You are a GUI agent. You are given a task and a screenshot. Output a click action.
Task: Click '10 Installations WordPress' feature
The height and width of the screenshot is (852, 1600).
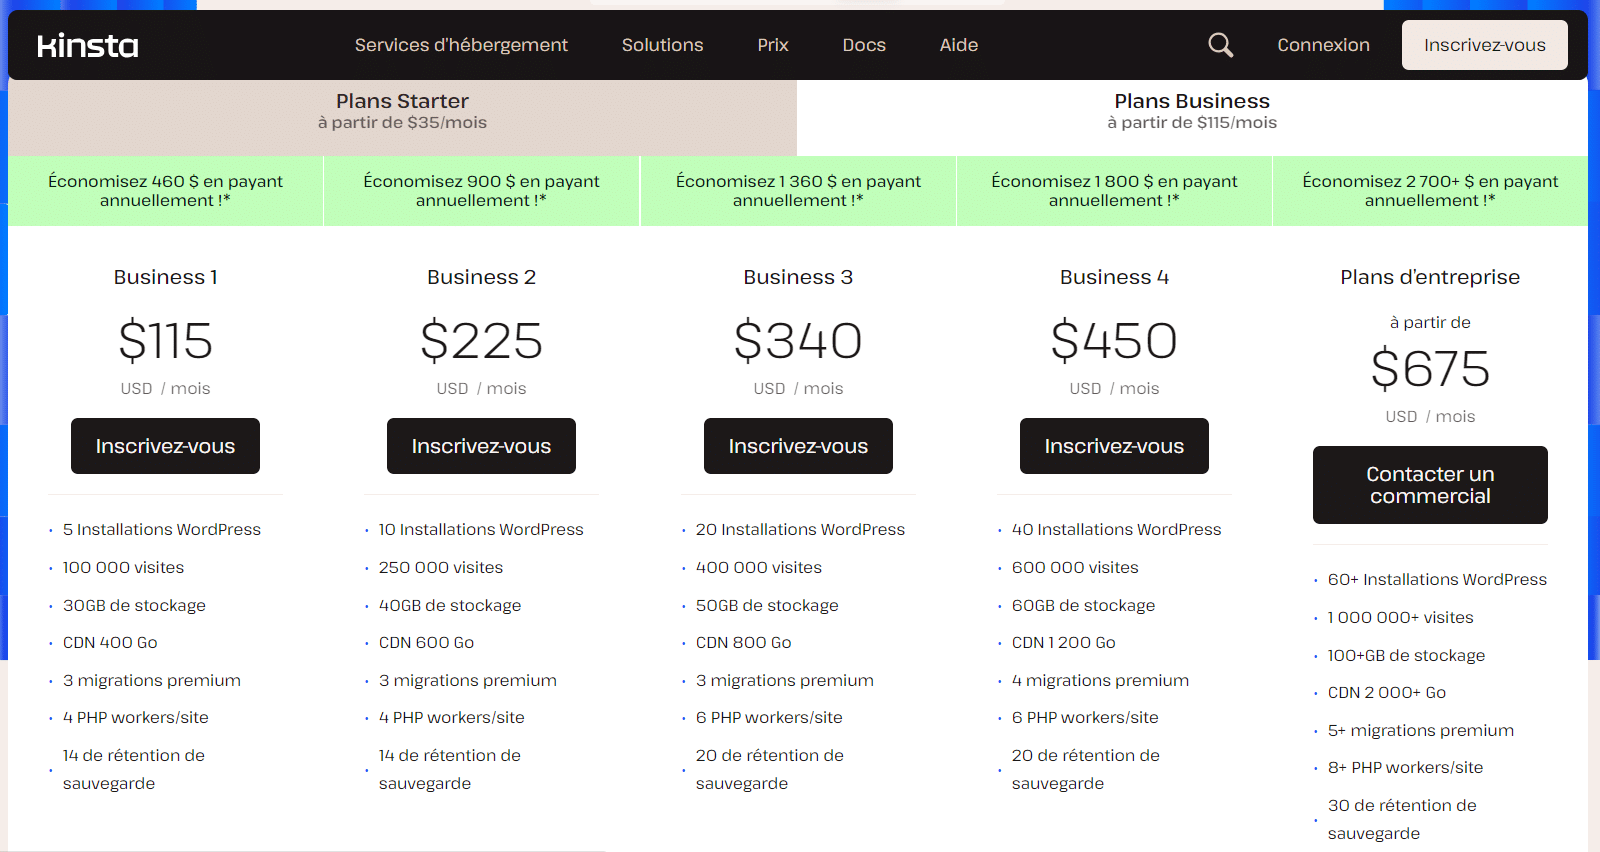481,529
